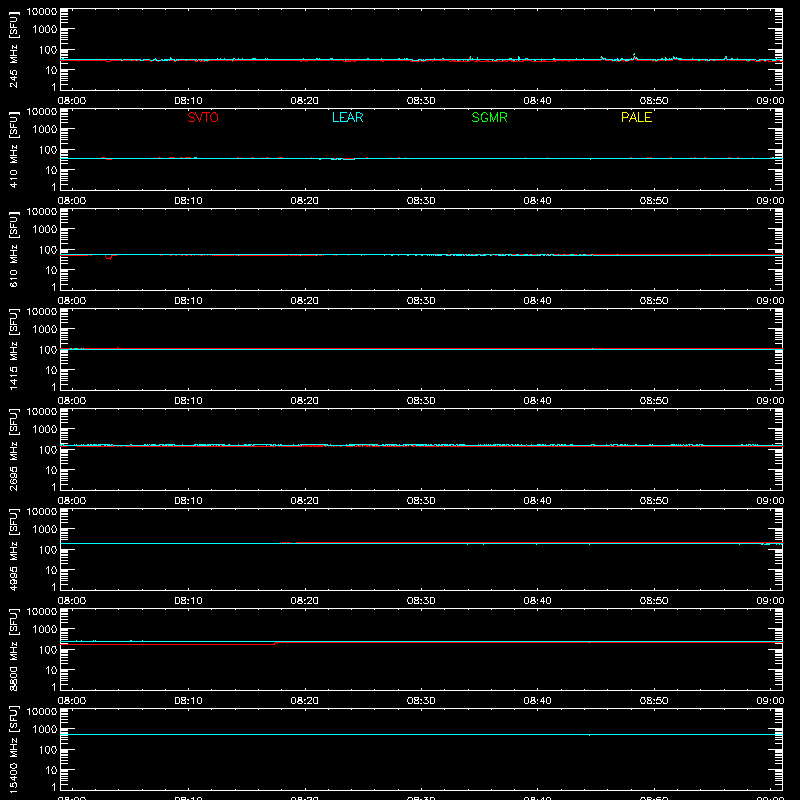Click the 1000 tick value on the 15400 MHz axis
Image resolution: width=800 pixels, height=800 pixels.
(x=45, y=730)
